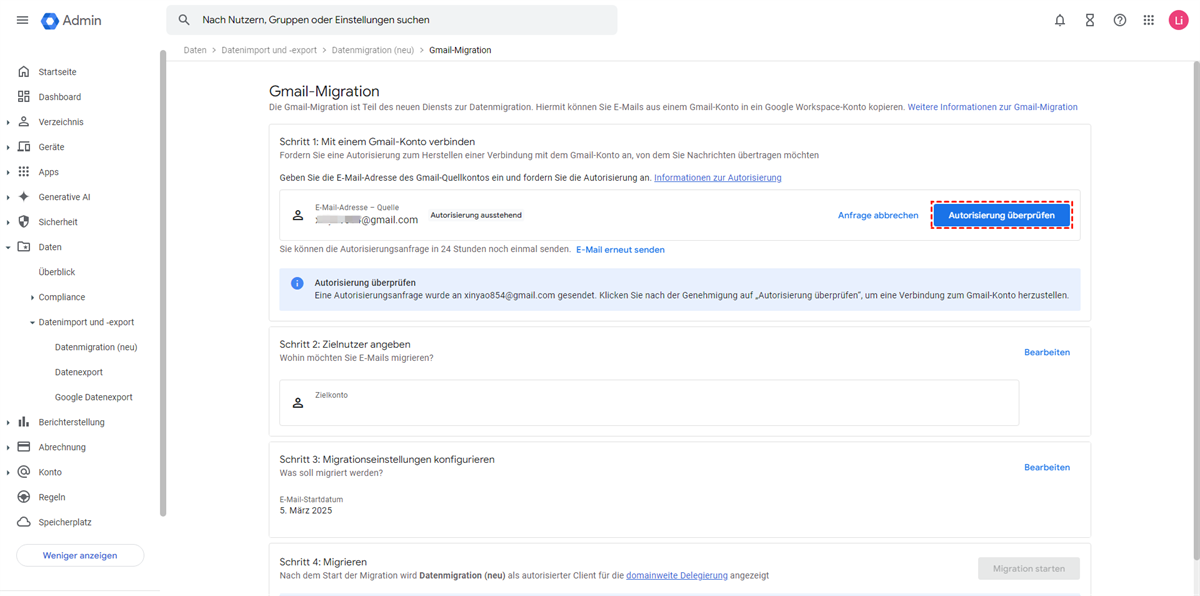Click the user account avatar
Viewport: 1200px width, 596px height.
pos(1178,20)
